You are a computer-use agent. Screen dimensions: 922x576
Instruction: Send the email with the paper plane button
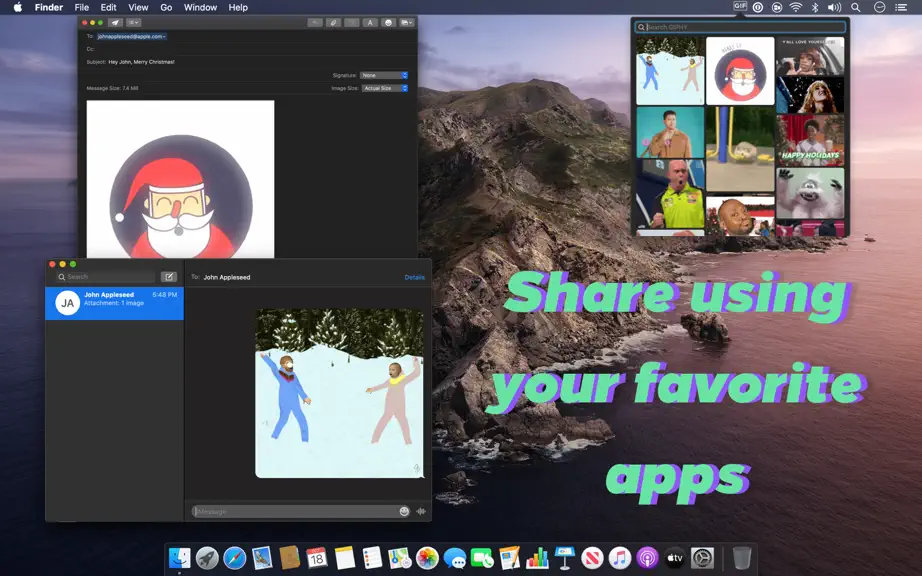pyautogui.click(x=115, y=23)
